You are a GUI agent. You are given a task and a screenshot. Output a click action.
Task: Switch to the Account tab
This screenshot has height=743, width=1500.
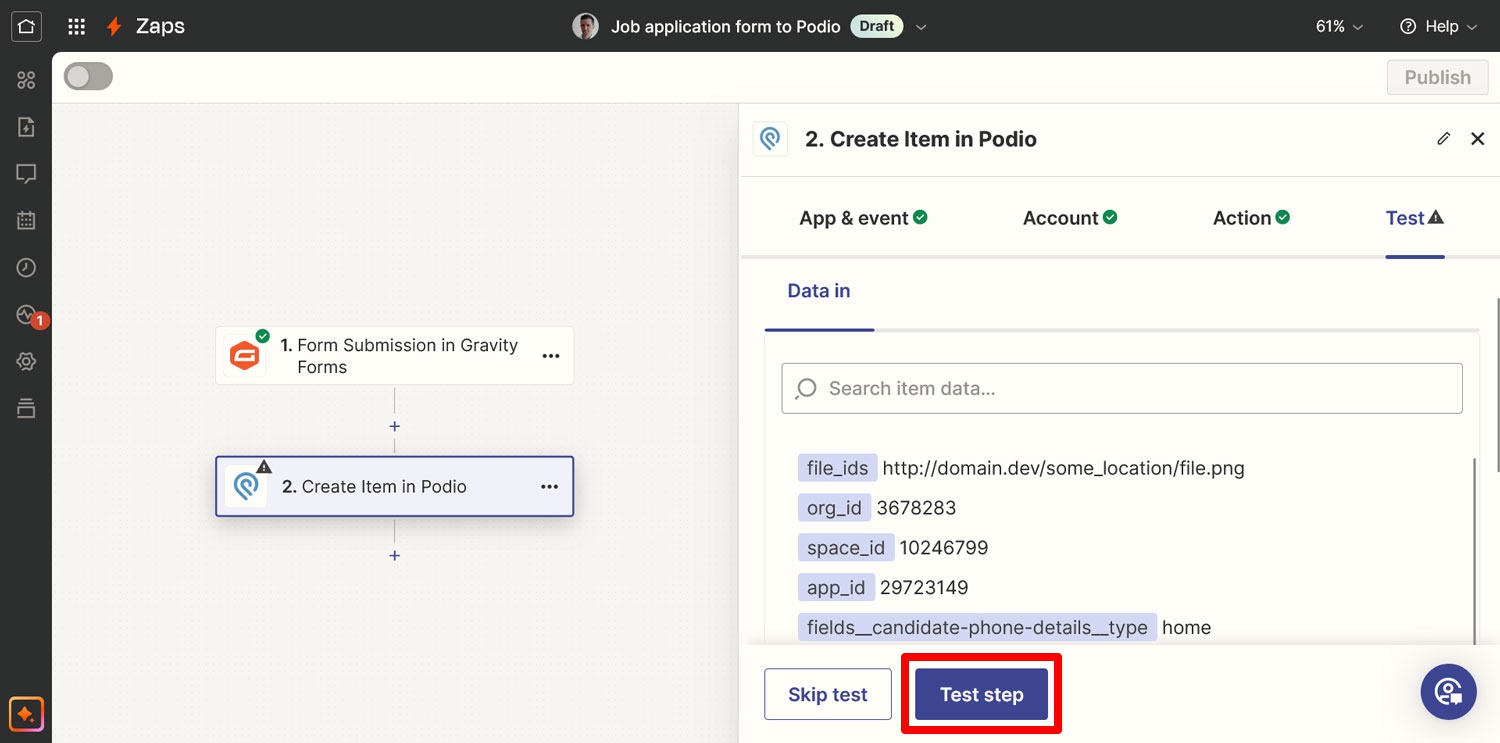click(1070, 218)
